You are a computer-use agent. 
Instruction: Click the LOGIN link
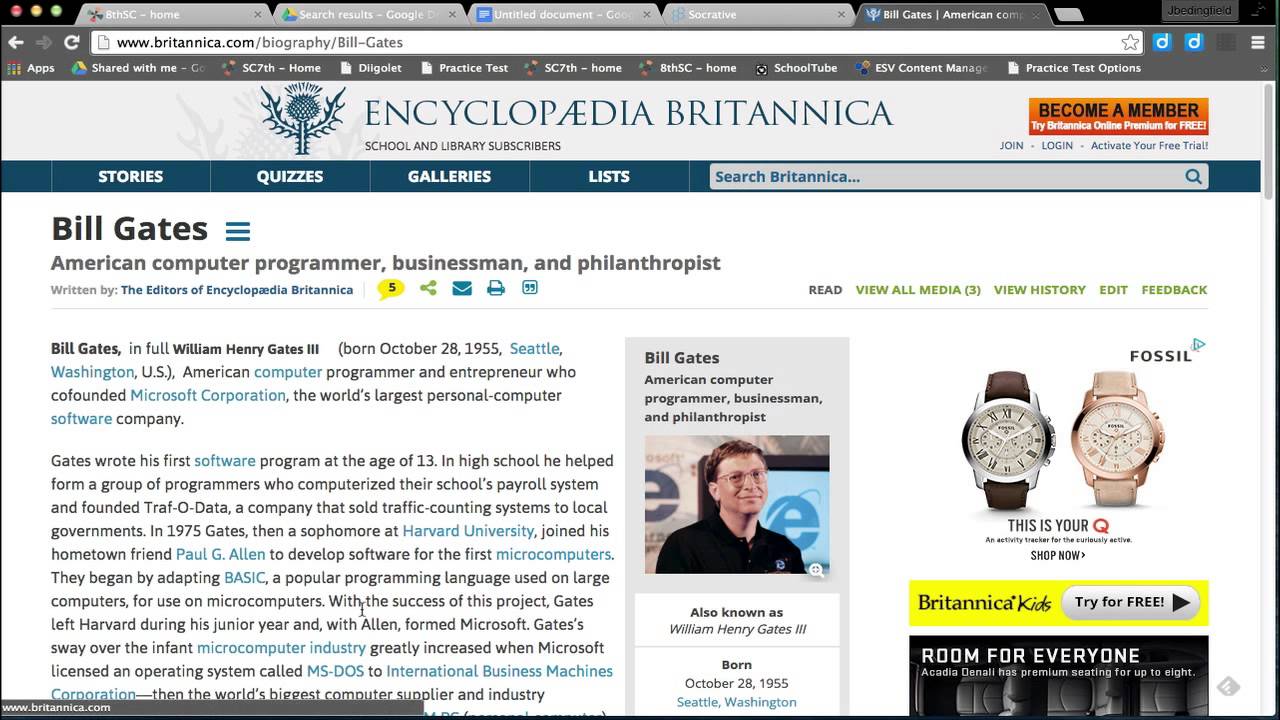point(1057,145)
